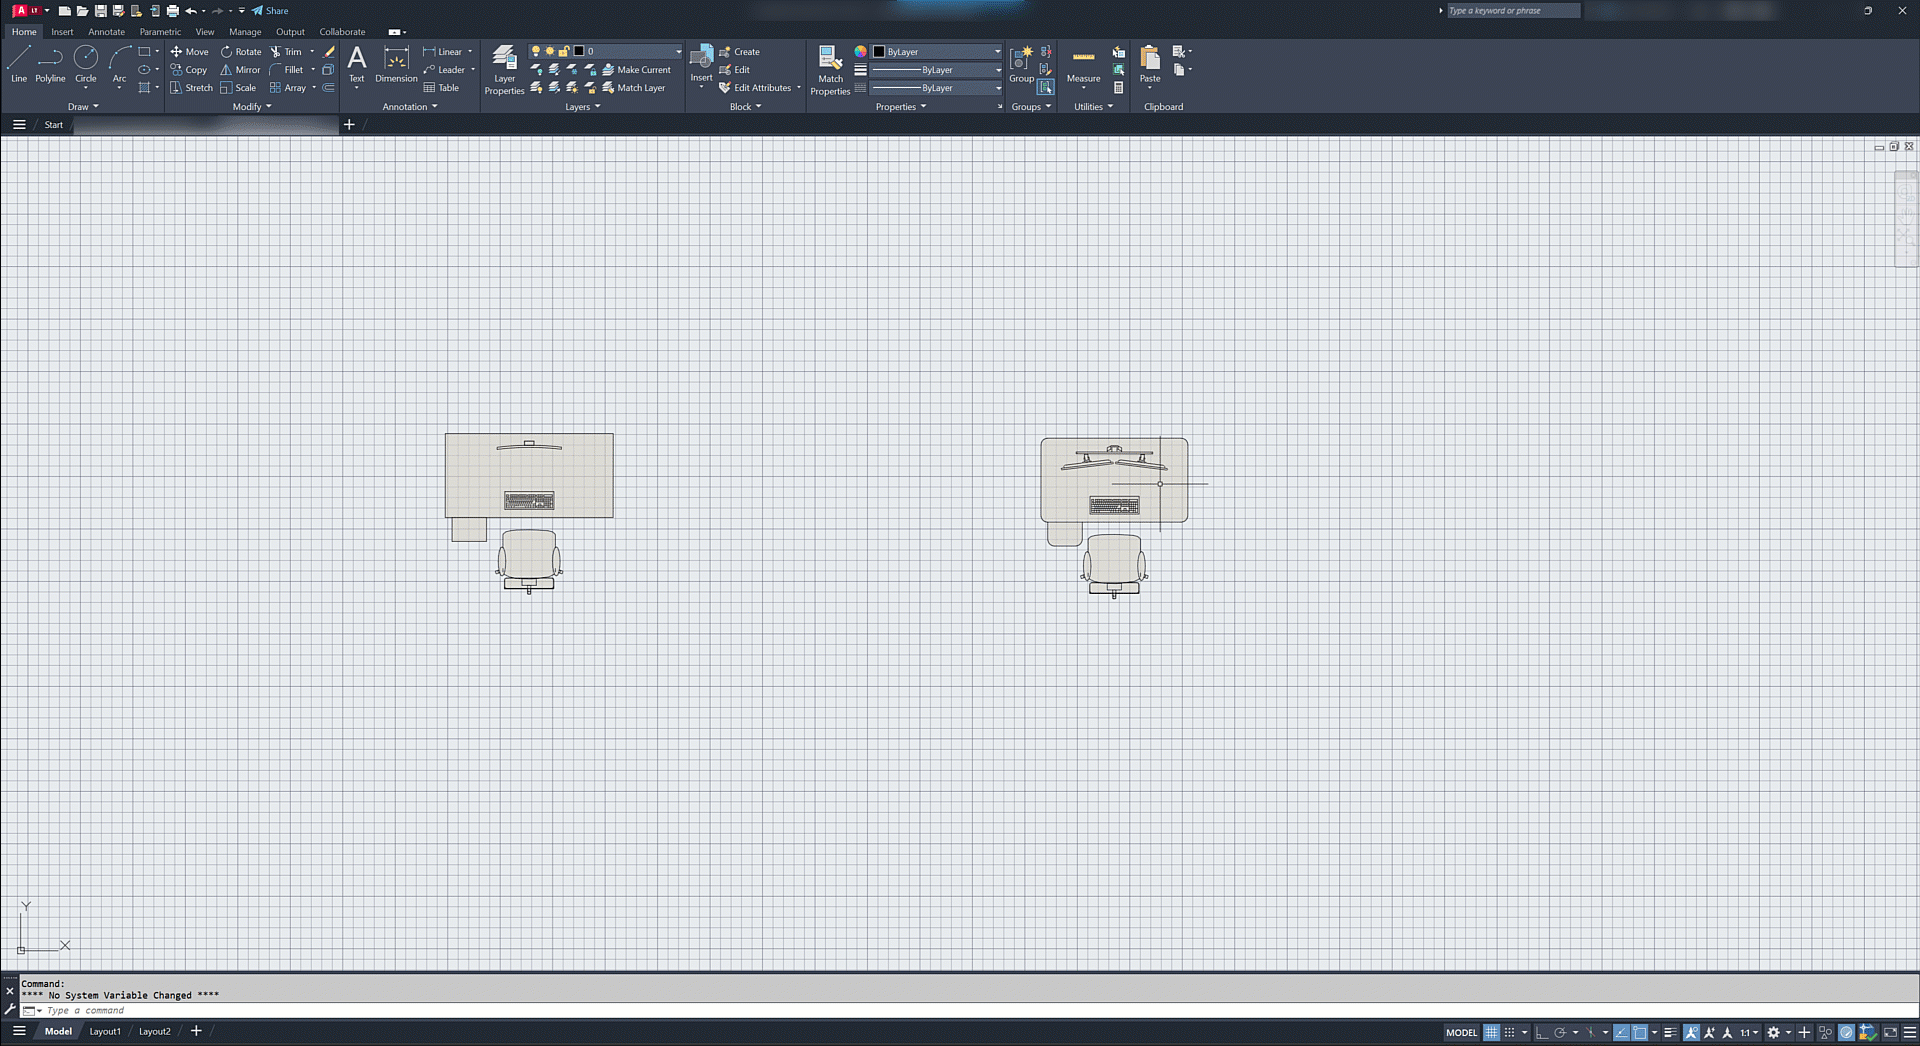This screenshot has width=1920, height=1046.
Task: Click the Share button
Action: 270,11
